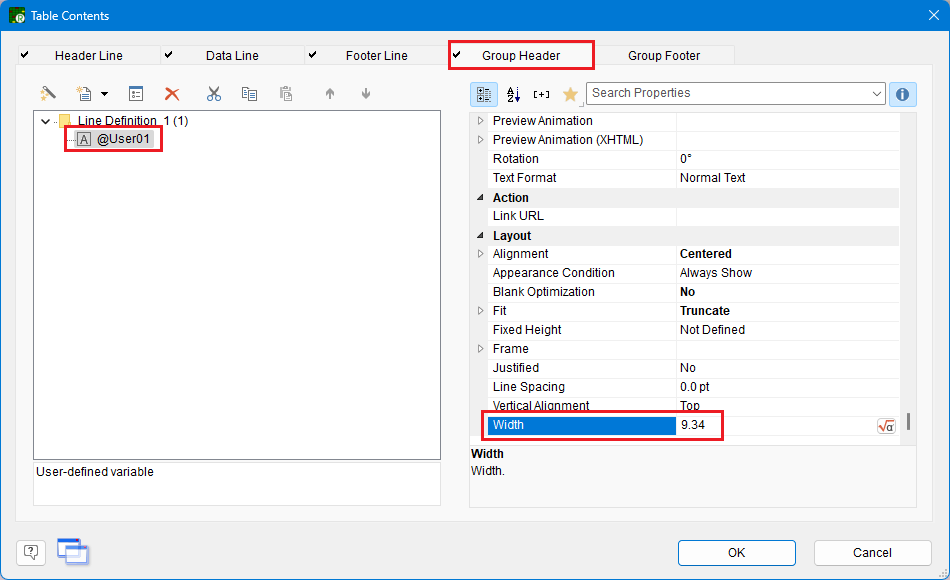Cut the selected item with scissors icon
Screen dimensions: 950x580
tap(213, 93)
